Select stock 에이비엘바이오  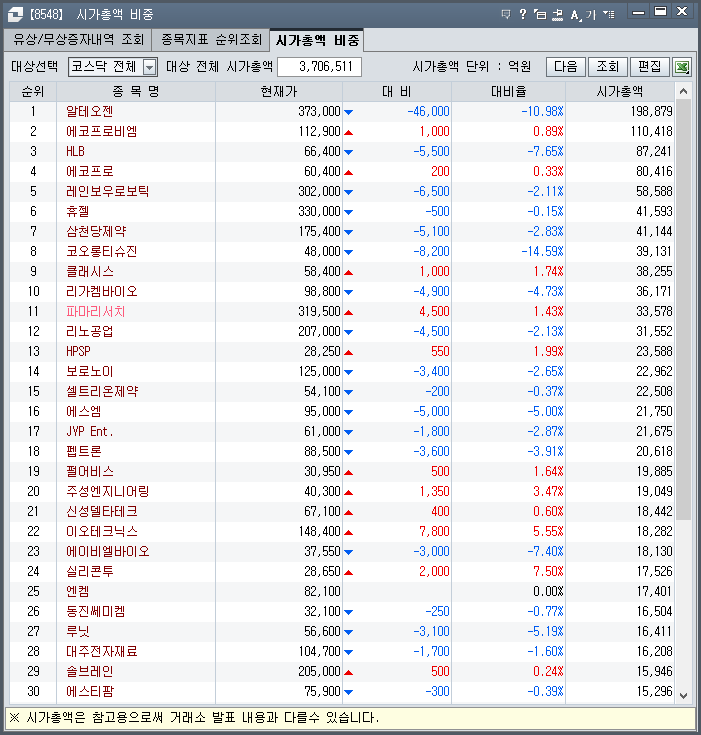pyautogui.click(x=107, y=552)
